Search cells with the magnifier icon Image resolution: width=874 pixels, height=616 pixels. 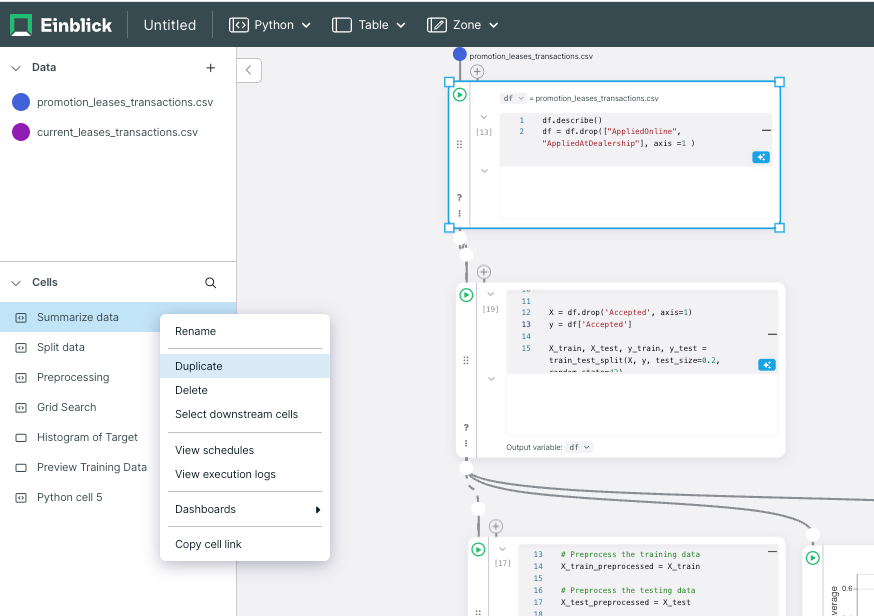pyautogui.click(x=210, y=283)
